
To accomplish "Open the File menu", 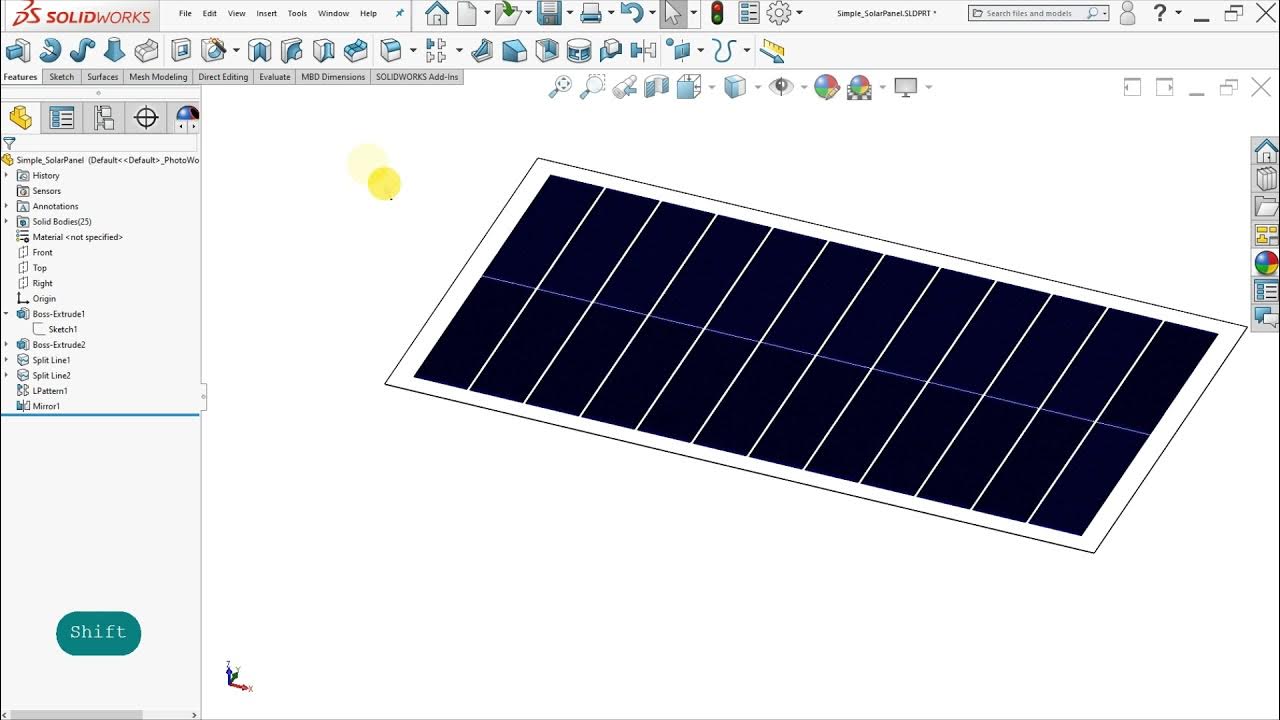I will pos(185,14).
